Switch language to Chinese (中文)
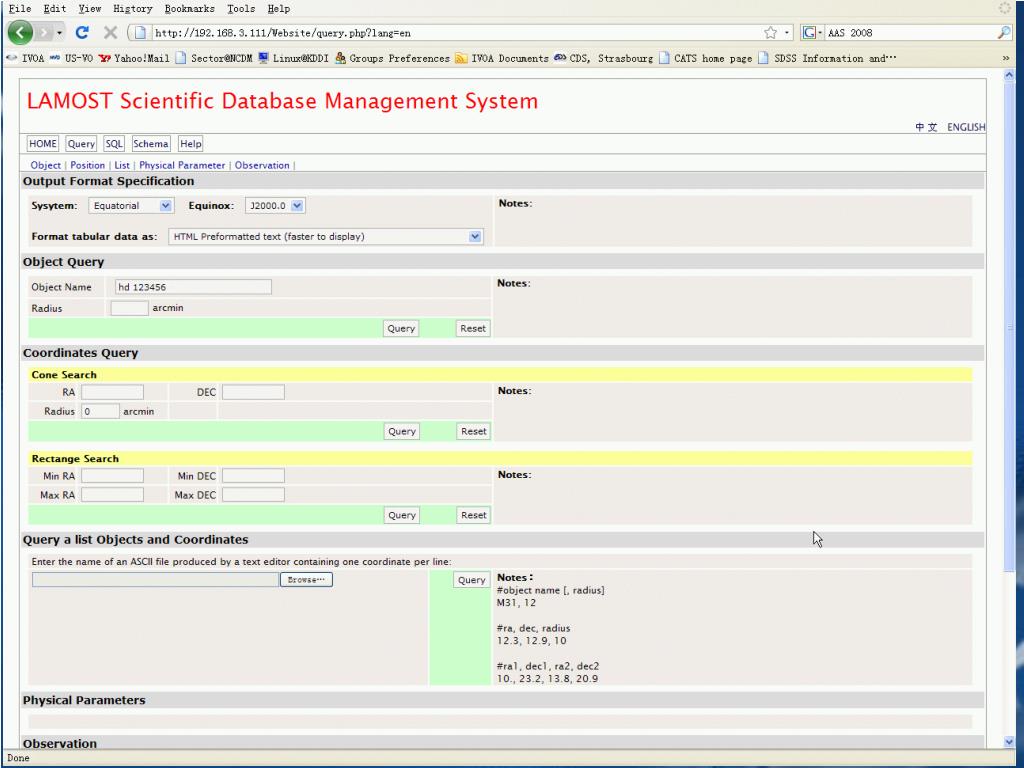Screen dimensions: 1024x768 (926, 127)
